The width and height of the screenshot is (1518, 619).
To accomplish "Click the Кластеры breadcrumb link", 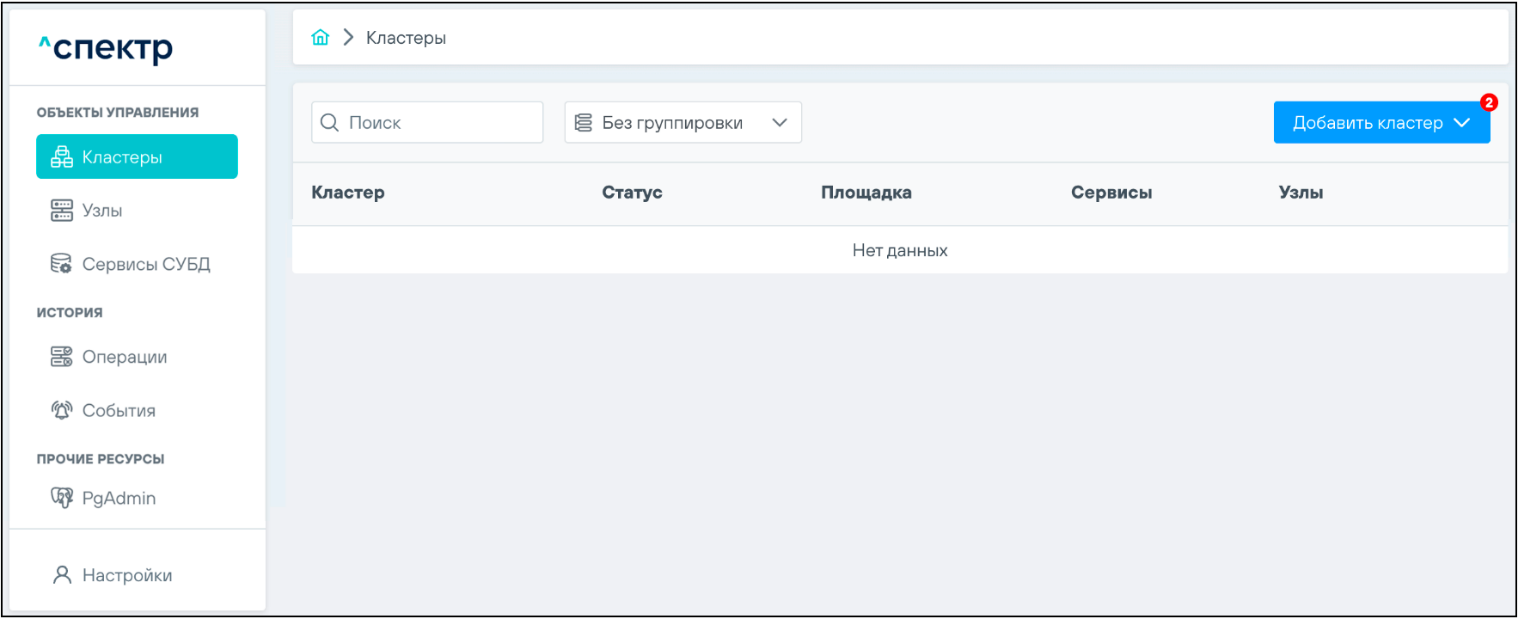I will [x=406, y=38].
